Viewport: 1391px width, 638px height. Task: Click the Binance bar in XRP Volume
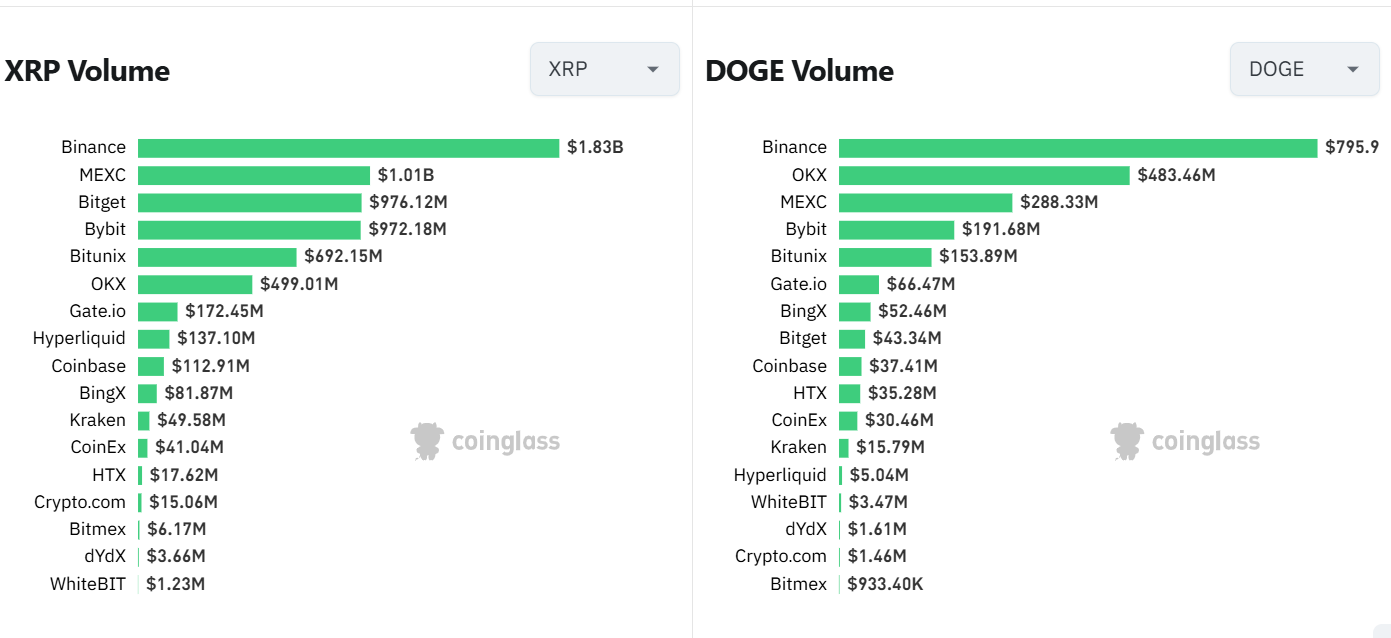[x=348, y=148]
